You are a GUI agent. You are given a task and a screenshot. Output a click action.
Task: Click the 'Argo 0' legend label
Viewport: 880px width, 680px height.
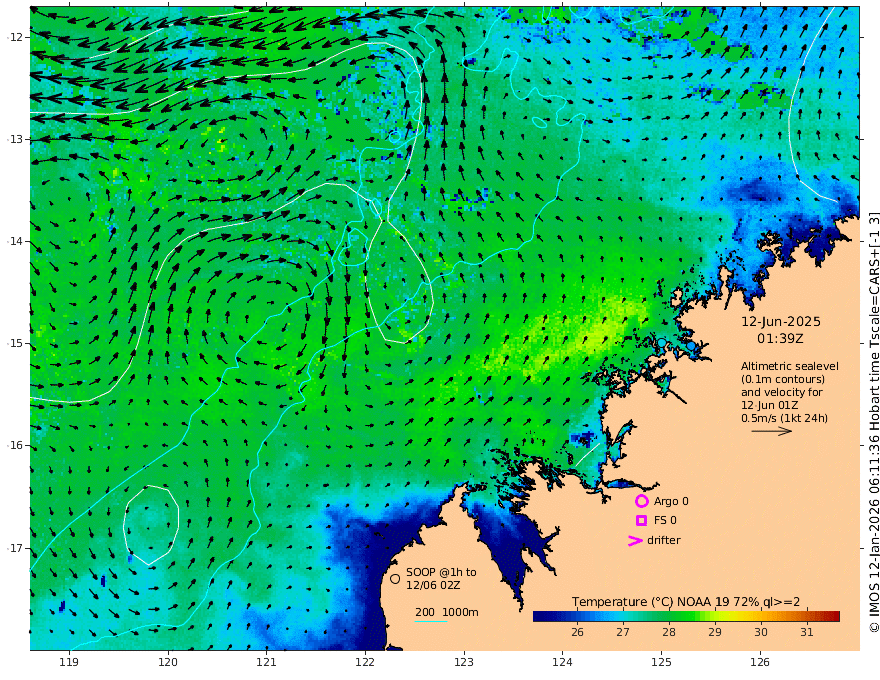[x=671, y=501]
